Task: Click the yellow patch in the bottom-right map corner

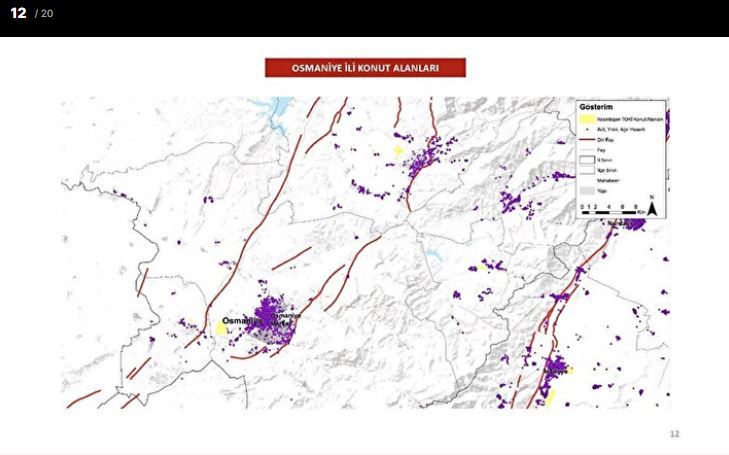Action: coord(549,397)
